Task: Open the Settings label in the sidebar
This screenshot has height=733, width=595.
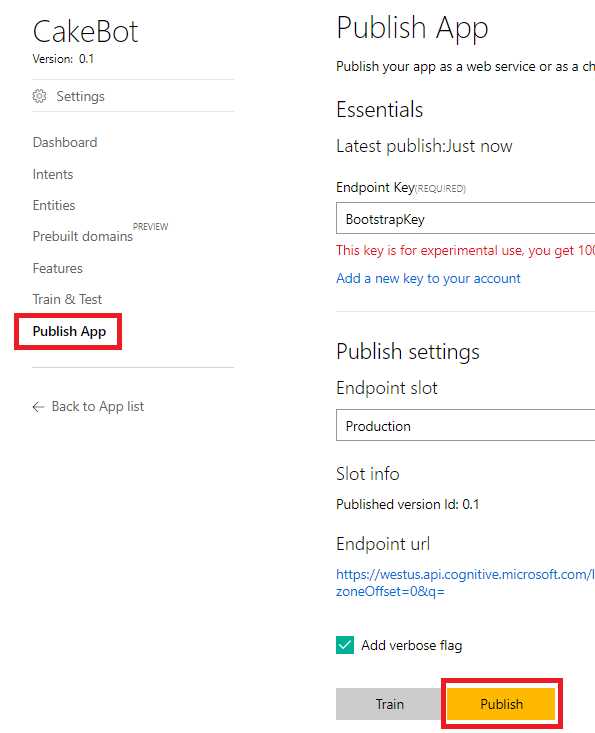Action: coord(80,96)
